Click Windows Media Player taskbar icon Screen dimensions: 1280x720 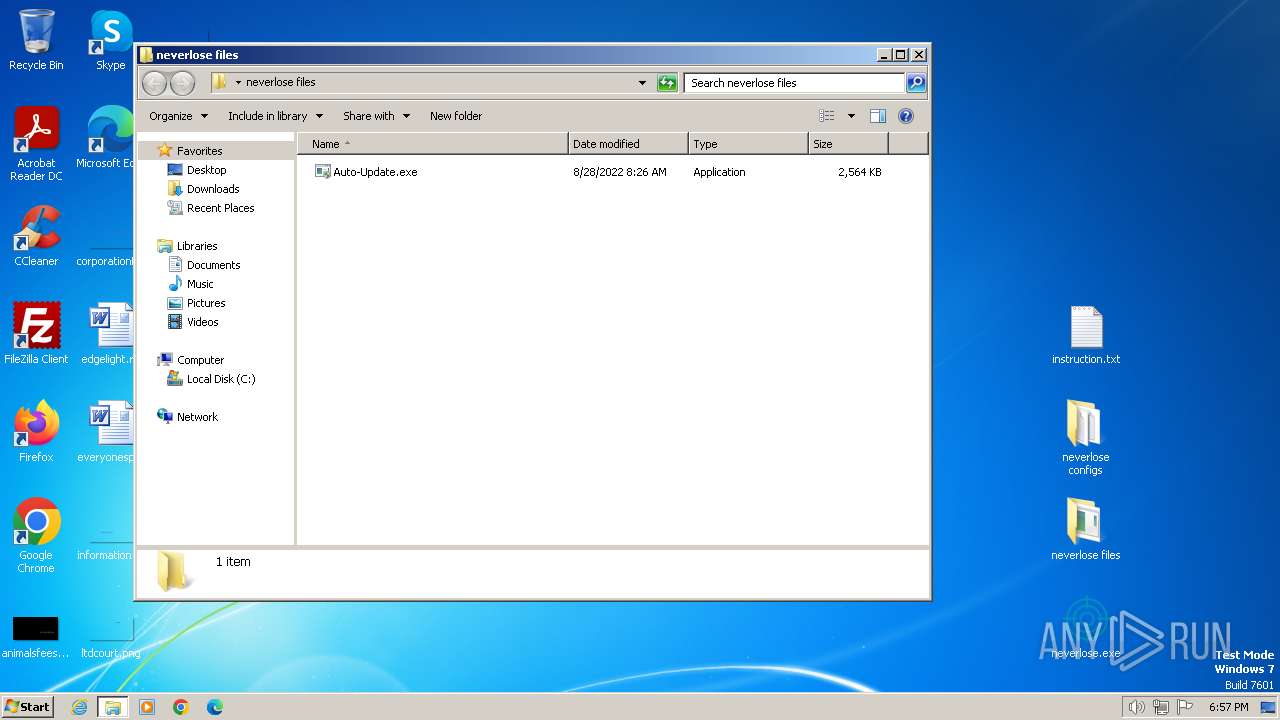[147, 707]
